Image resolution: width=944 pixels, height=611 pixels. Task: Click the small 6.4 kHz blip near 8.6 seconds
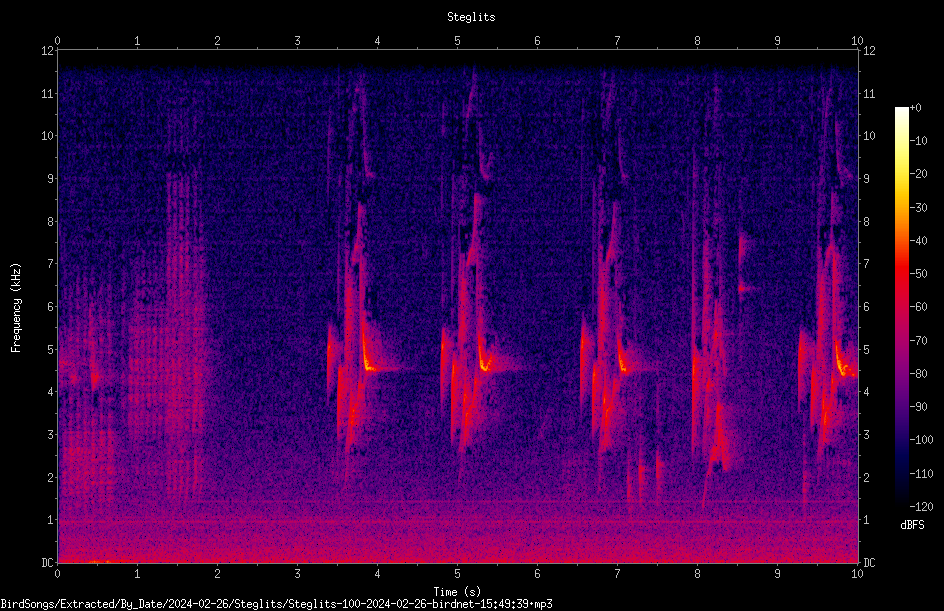[x=747, y=289]
